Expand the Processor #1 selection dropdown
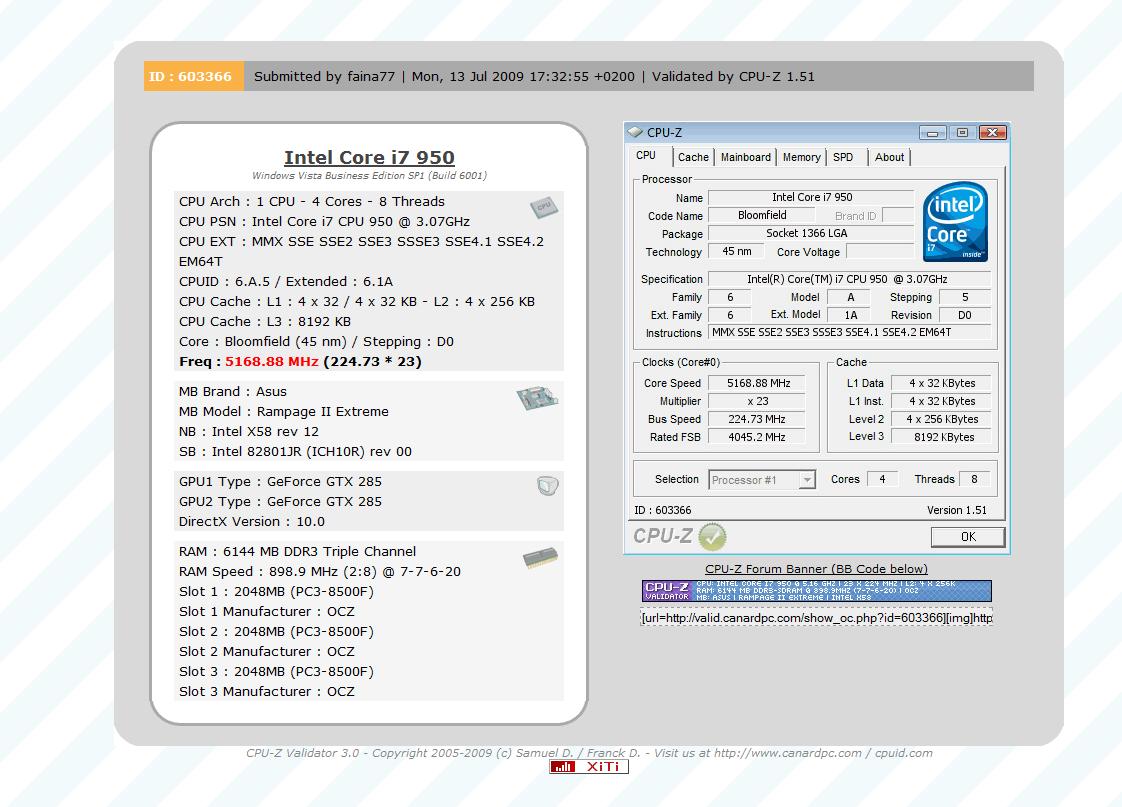 coord(807,479)
